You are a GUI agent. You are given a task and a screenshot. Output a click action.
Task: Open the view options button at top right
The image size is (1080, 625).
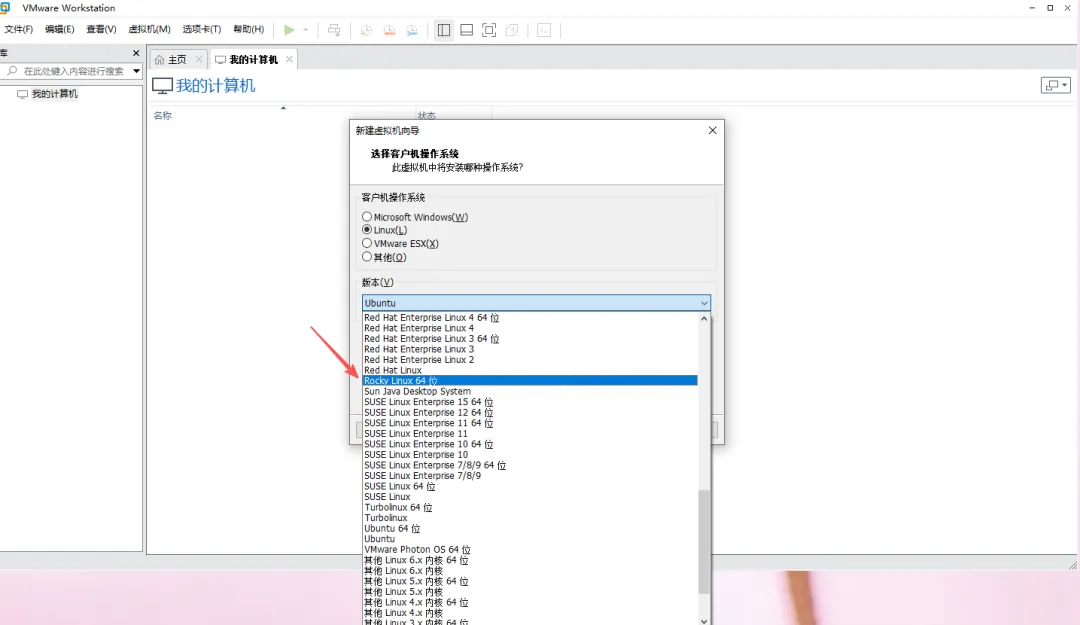[1055, 85]
